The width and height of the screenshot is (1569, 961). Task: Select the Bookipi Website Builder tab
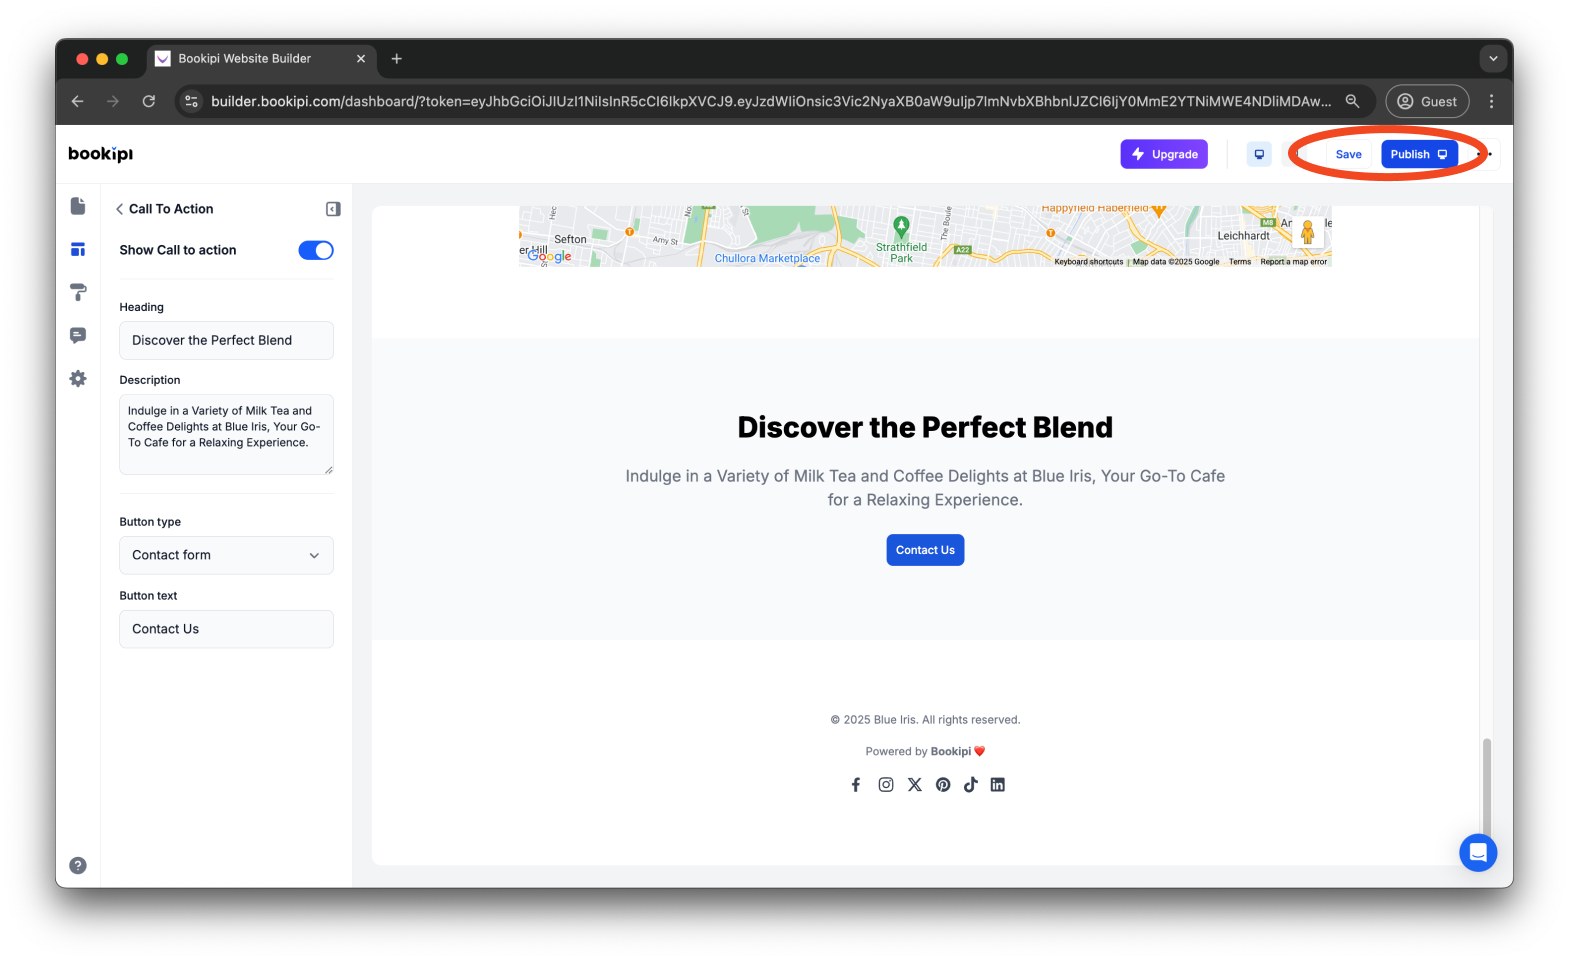[262, 59]
